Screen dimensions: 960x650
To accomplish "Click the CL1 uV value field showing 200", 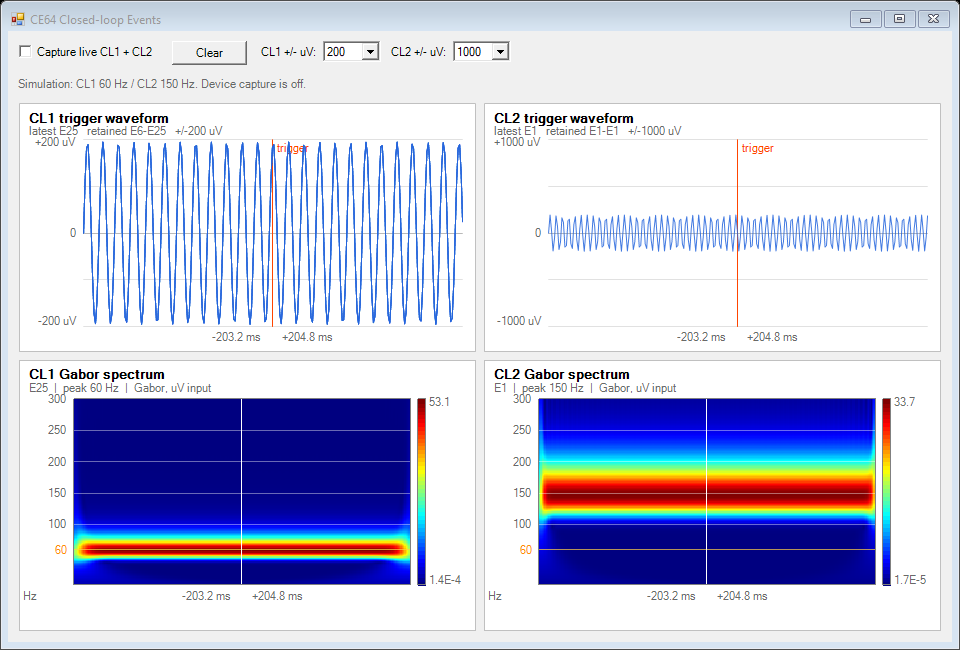I will coord(343,52).
